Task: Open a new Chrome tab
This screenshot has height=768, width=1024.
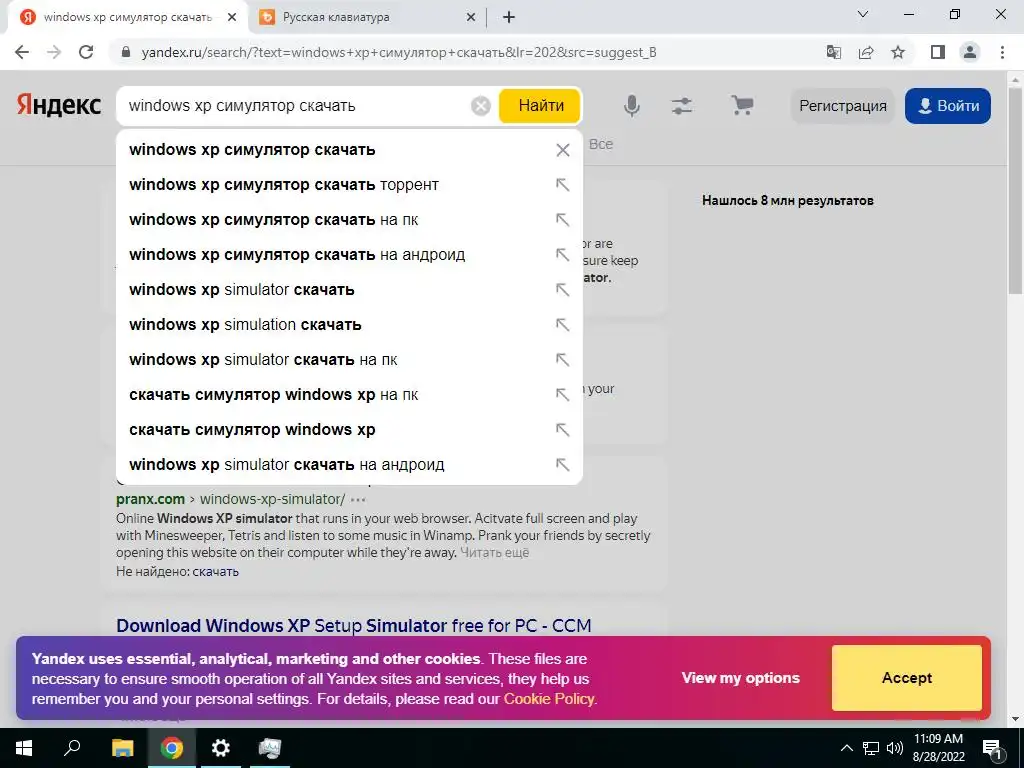Action: [509, 18]
